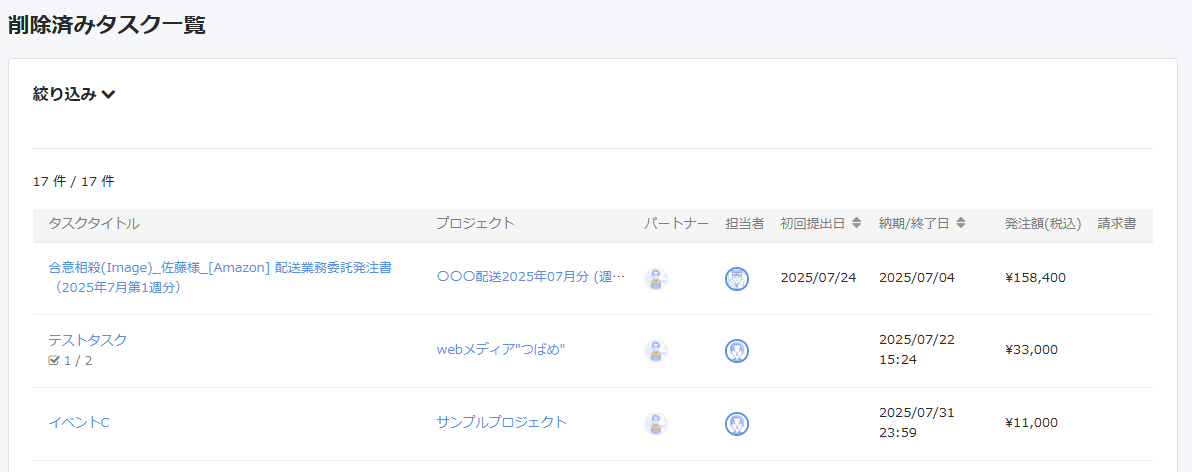This screenshot has width=1192, height=472.
Task: Click partner avatar in イベントC row
Action: point(656,423)
